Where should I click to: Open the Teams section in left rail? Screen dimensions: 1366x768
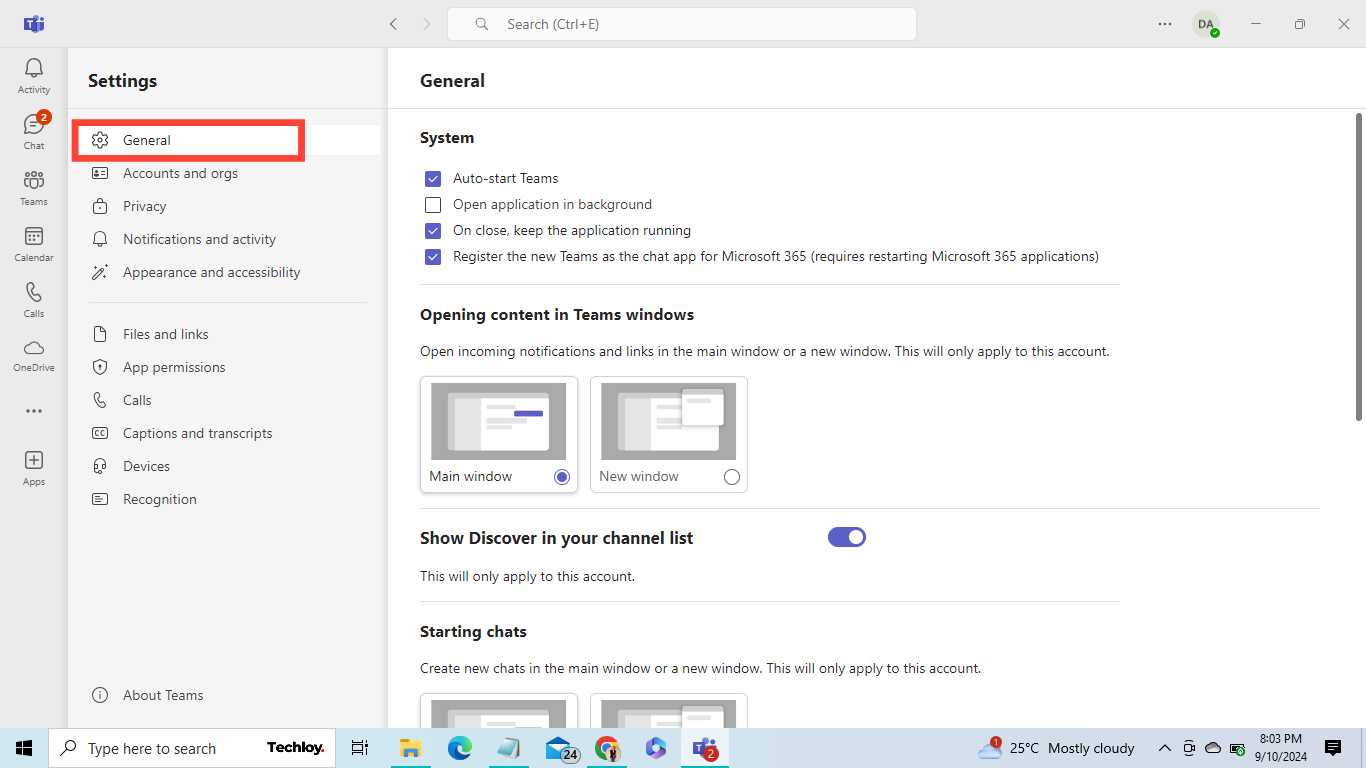(x=34, y=188)
